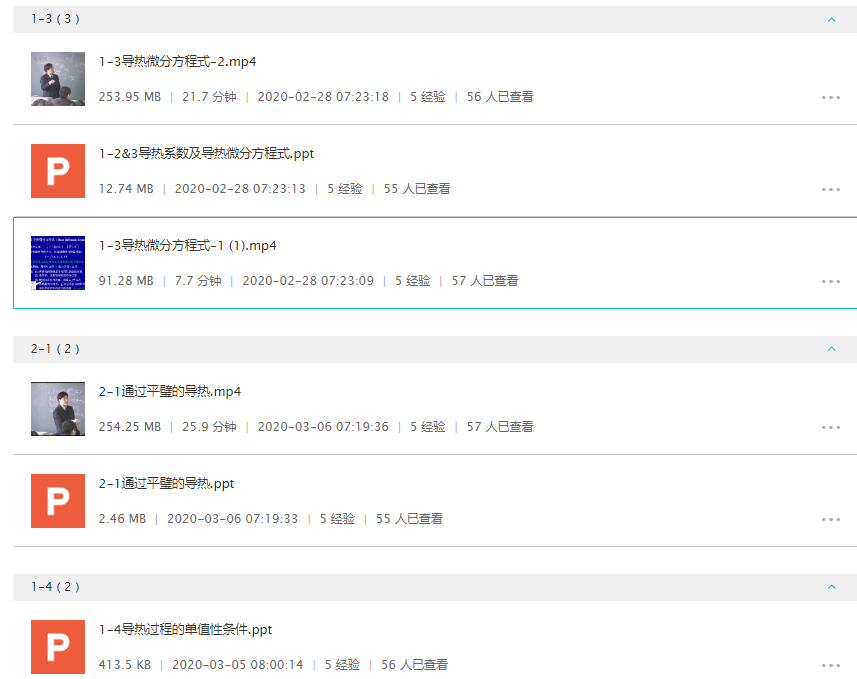Click lecturer thumbnail of 1-3导热微分方程式-2.mp4

click(58, 79)
